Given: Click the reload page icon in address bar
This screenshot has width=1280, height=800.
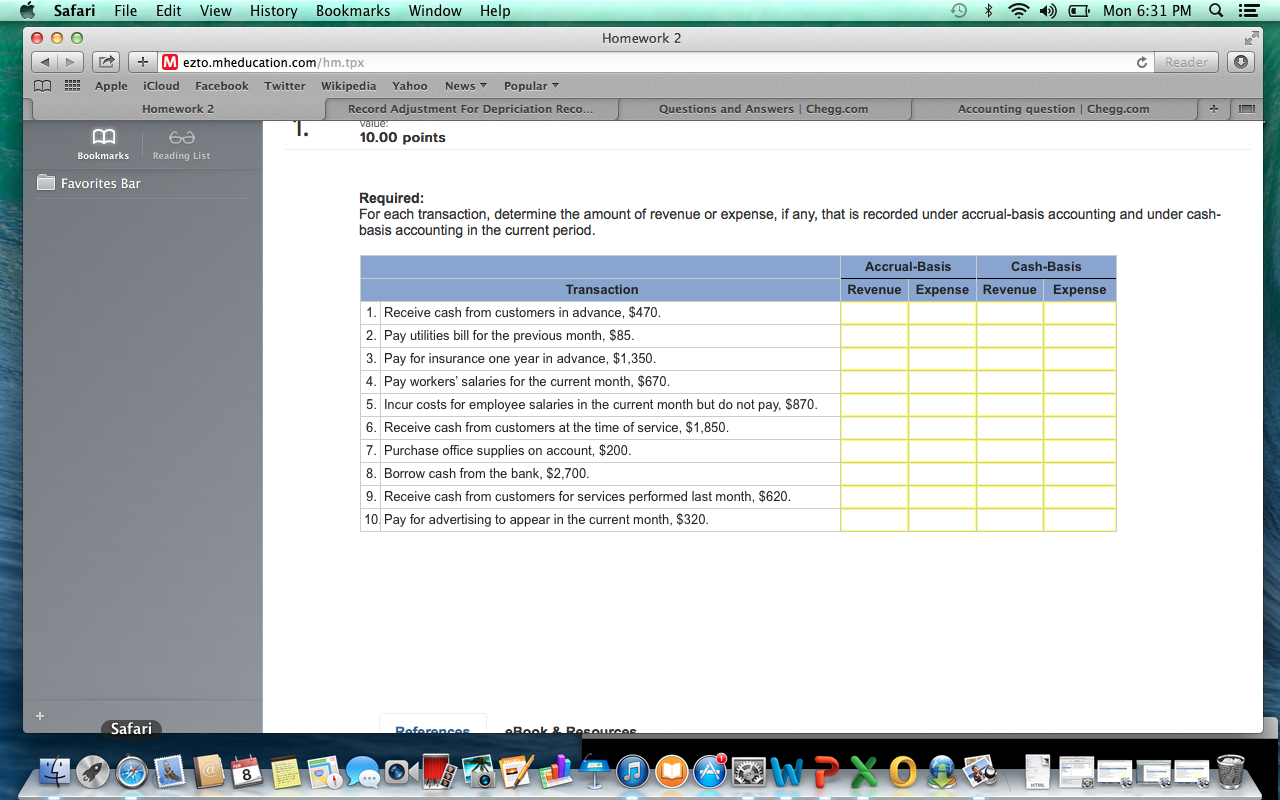Looking at the screenshot, I should point(1141,62).
